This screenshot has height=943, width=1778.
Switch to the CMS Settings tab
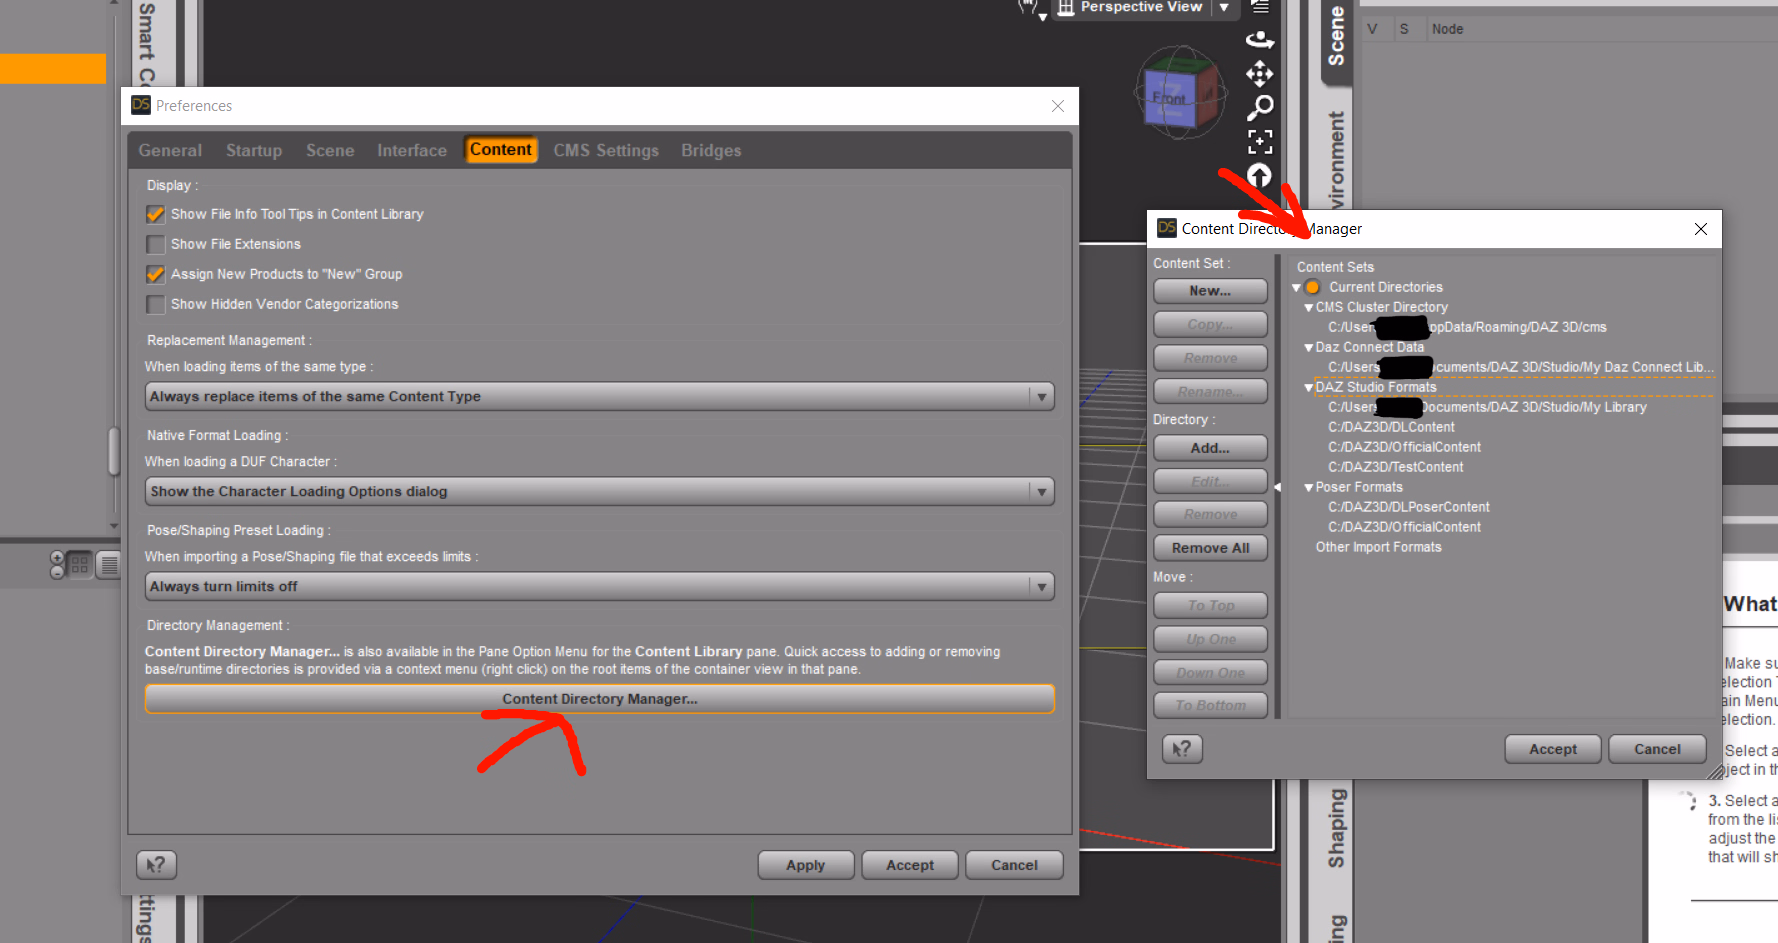click(605, 151)
